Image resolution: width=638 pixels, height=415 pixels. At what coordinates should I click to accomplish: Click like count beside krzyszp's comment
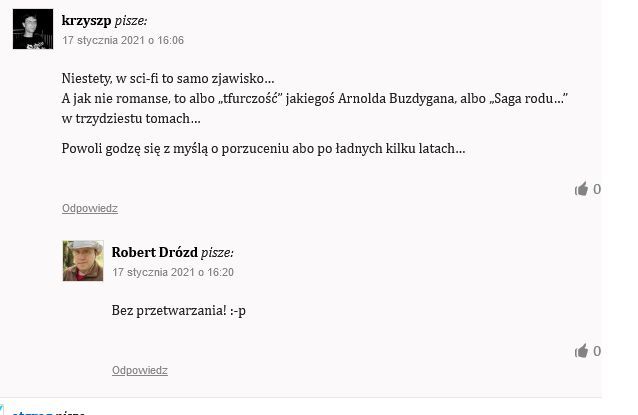[597, 189]
